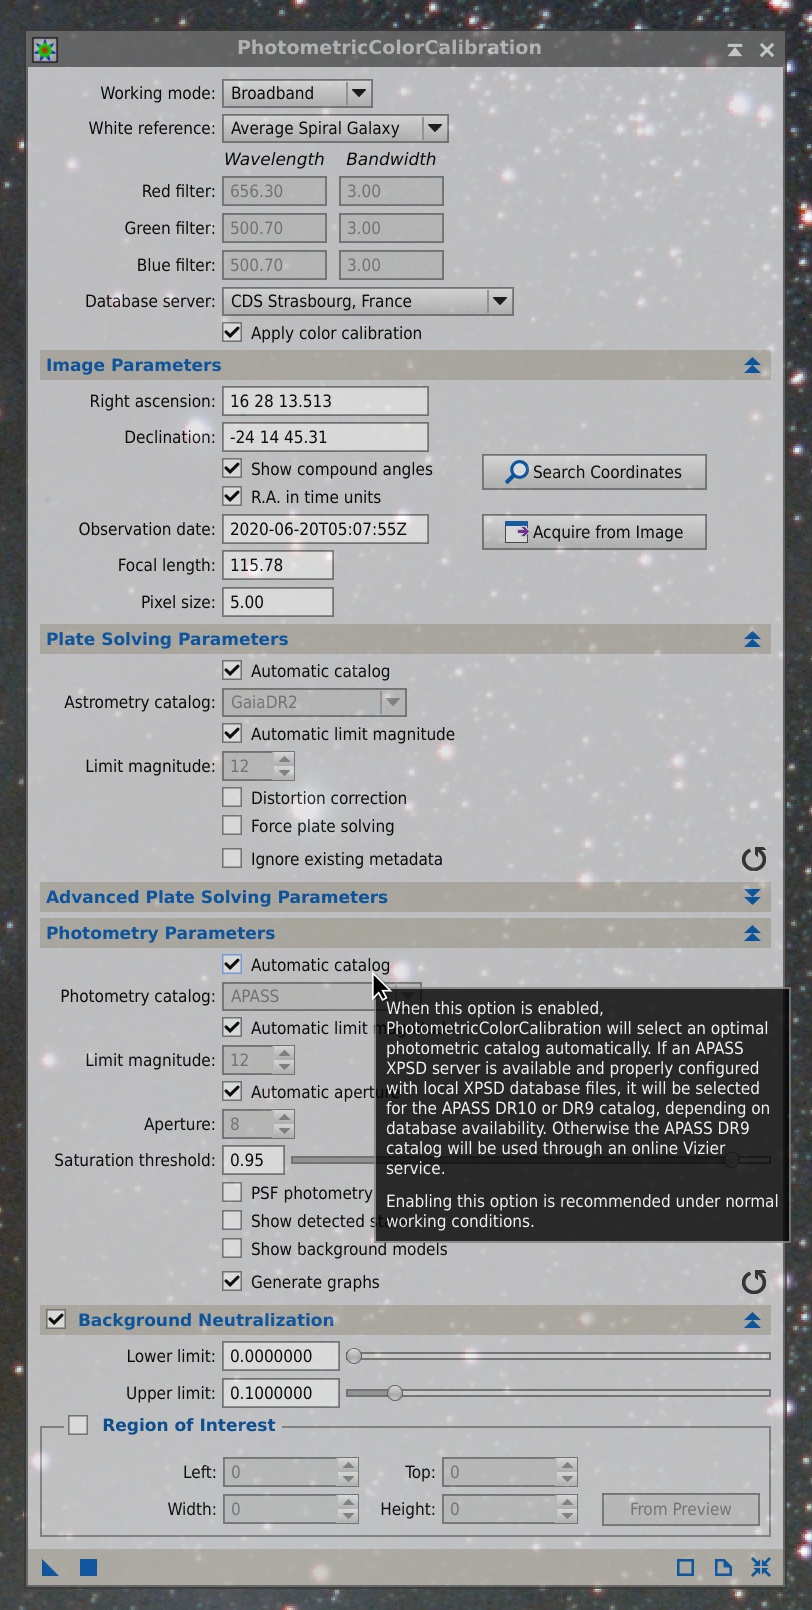
Task: Uncheck the Automatic aperture checkbox
Action: pyautogui.click(x=232, y=1091)
